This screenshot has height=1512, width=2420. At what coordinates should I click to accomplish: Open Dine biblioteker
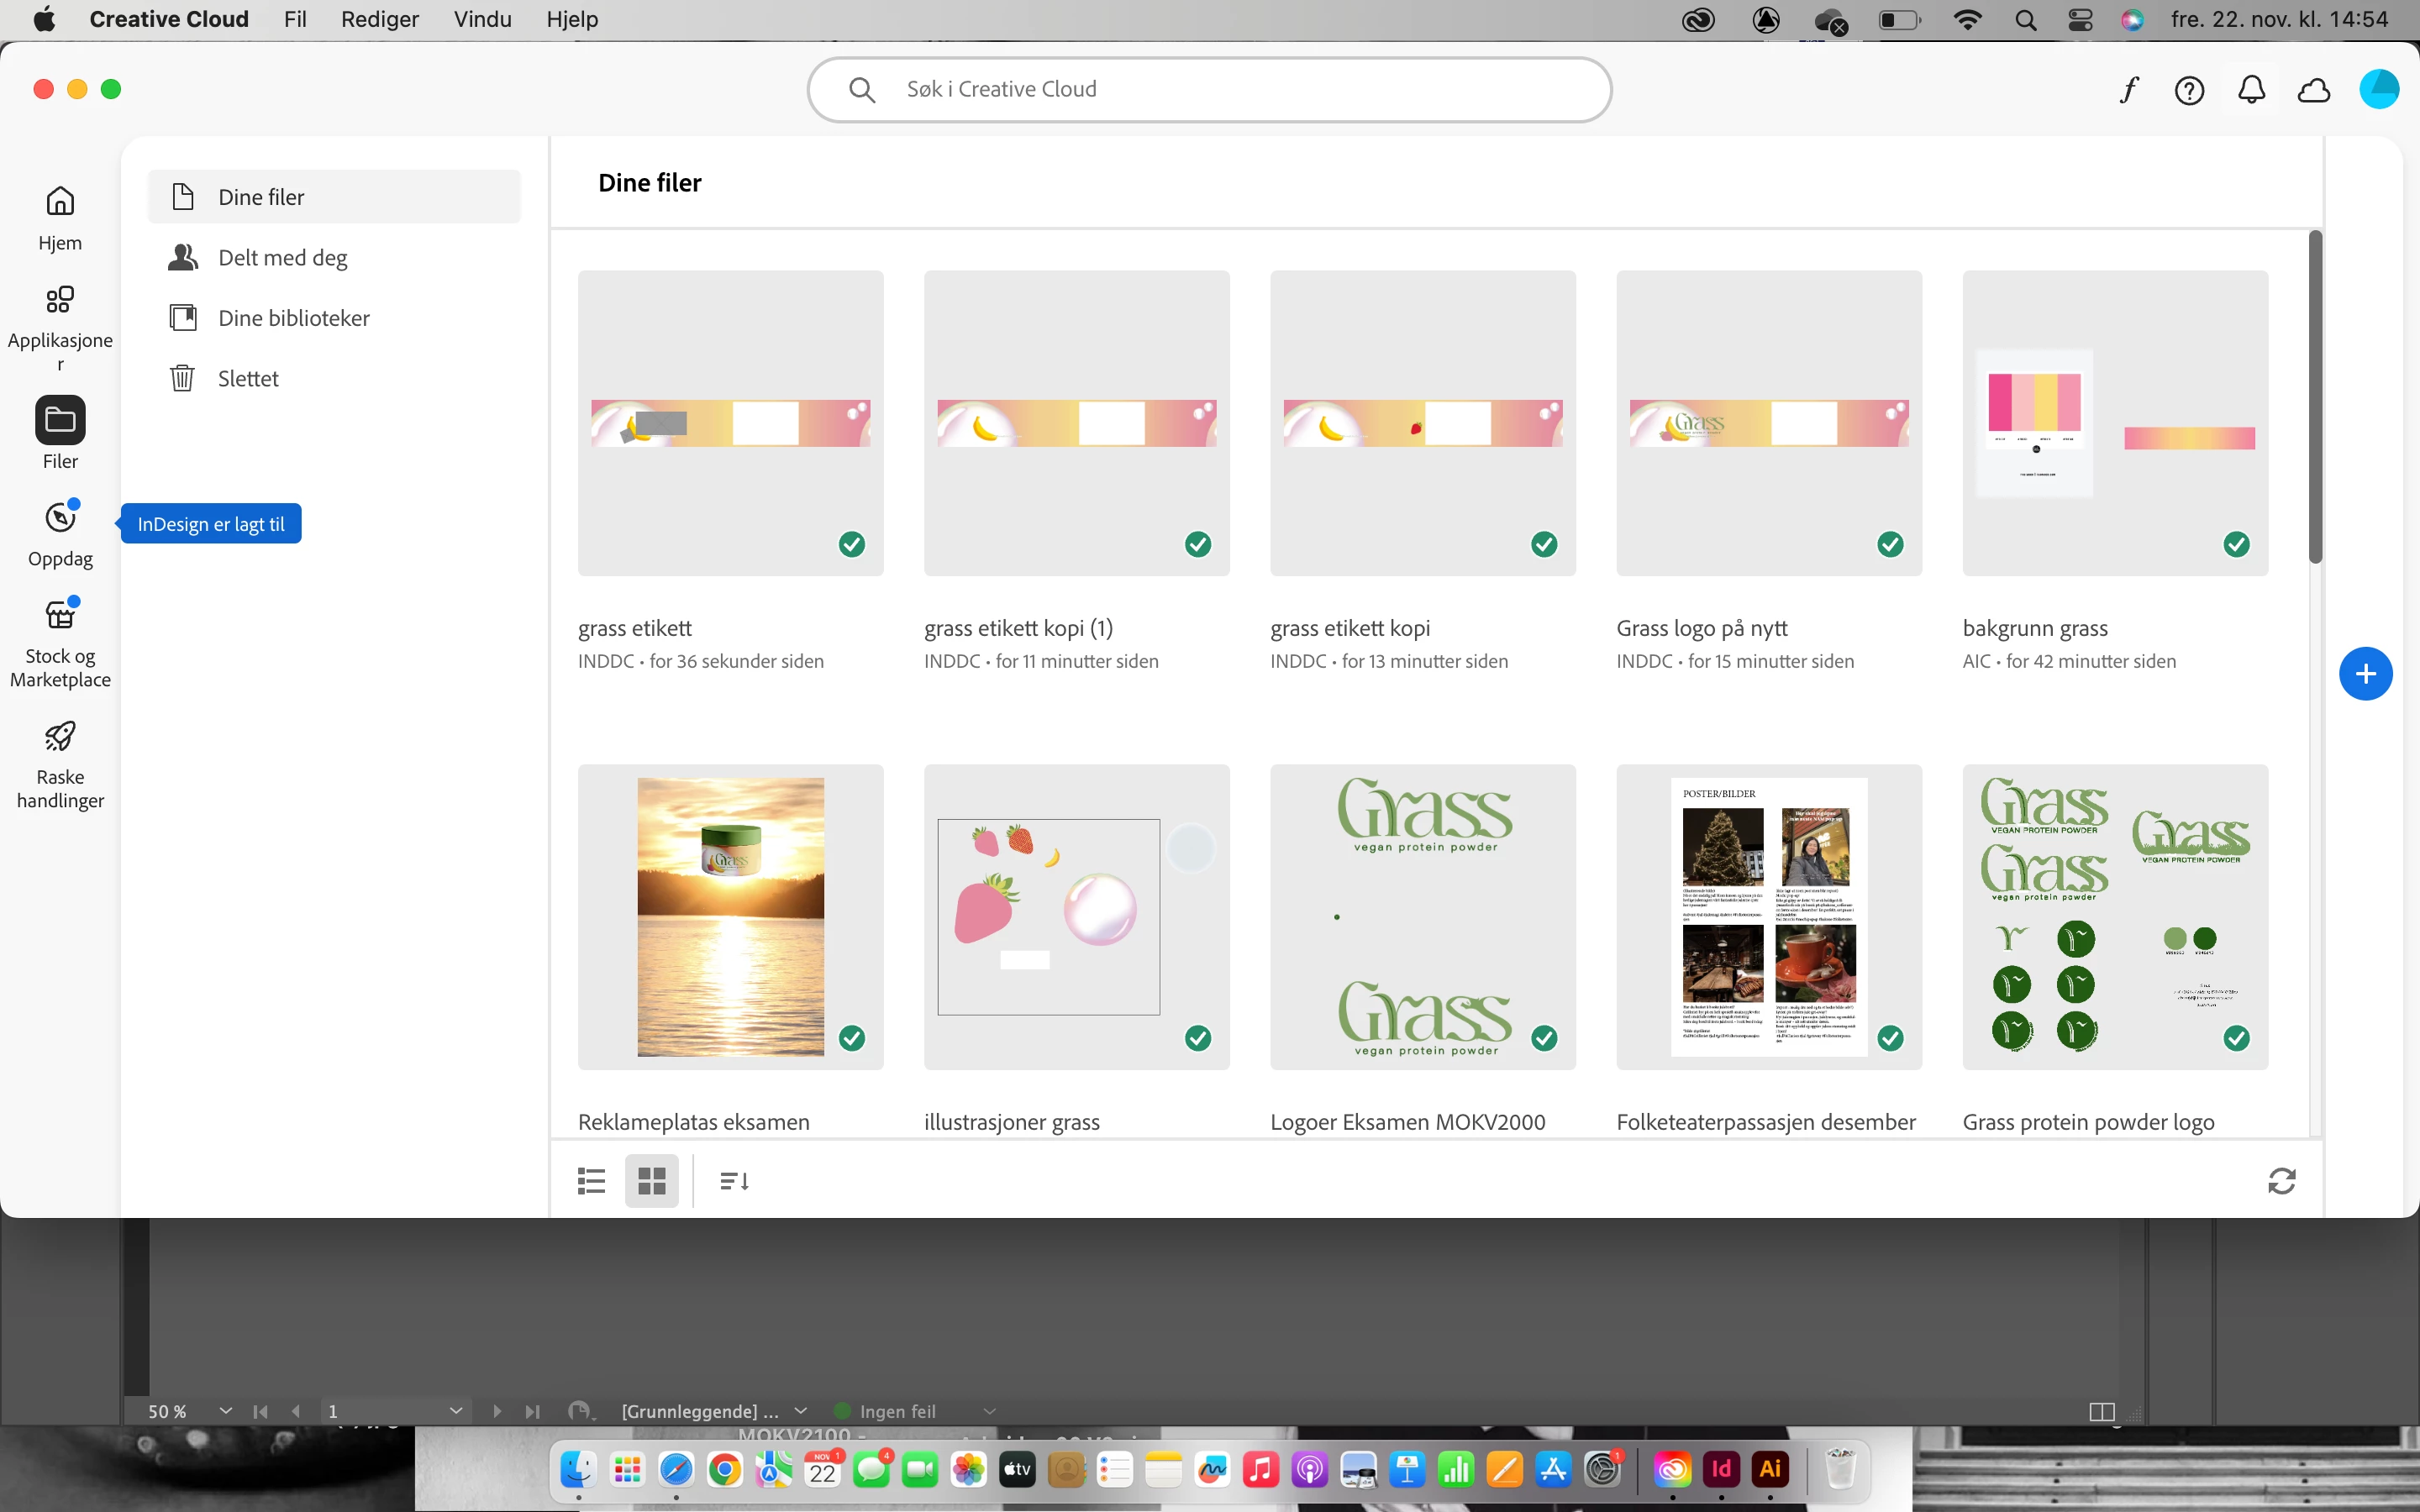pos(334,318)
